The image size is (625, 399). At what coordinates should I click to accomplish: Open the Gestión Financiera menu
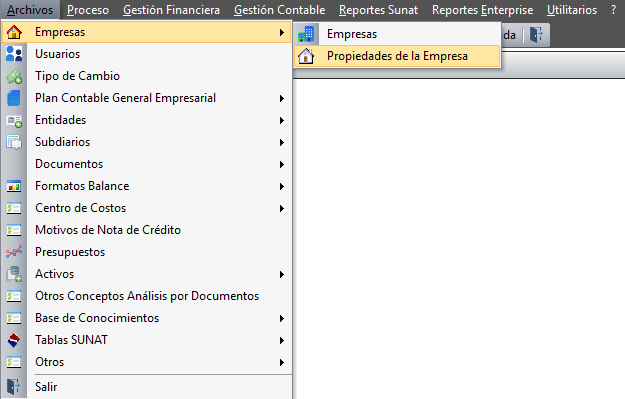(171, 10)
